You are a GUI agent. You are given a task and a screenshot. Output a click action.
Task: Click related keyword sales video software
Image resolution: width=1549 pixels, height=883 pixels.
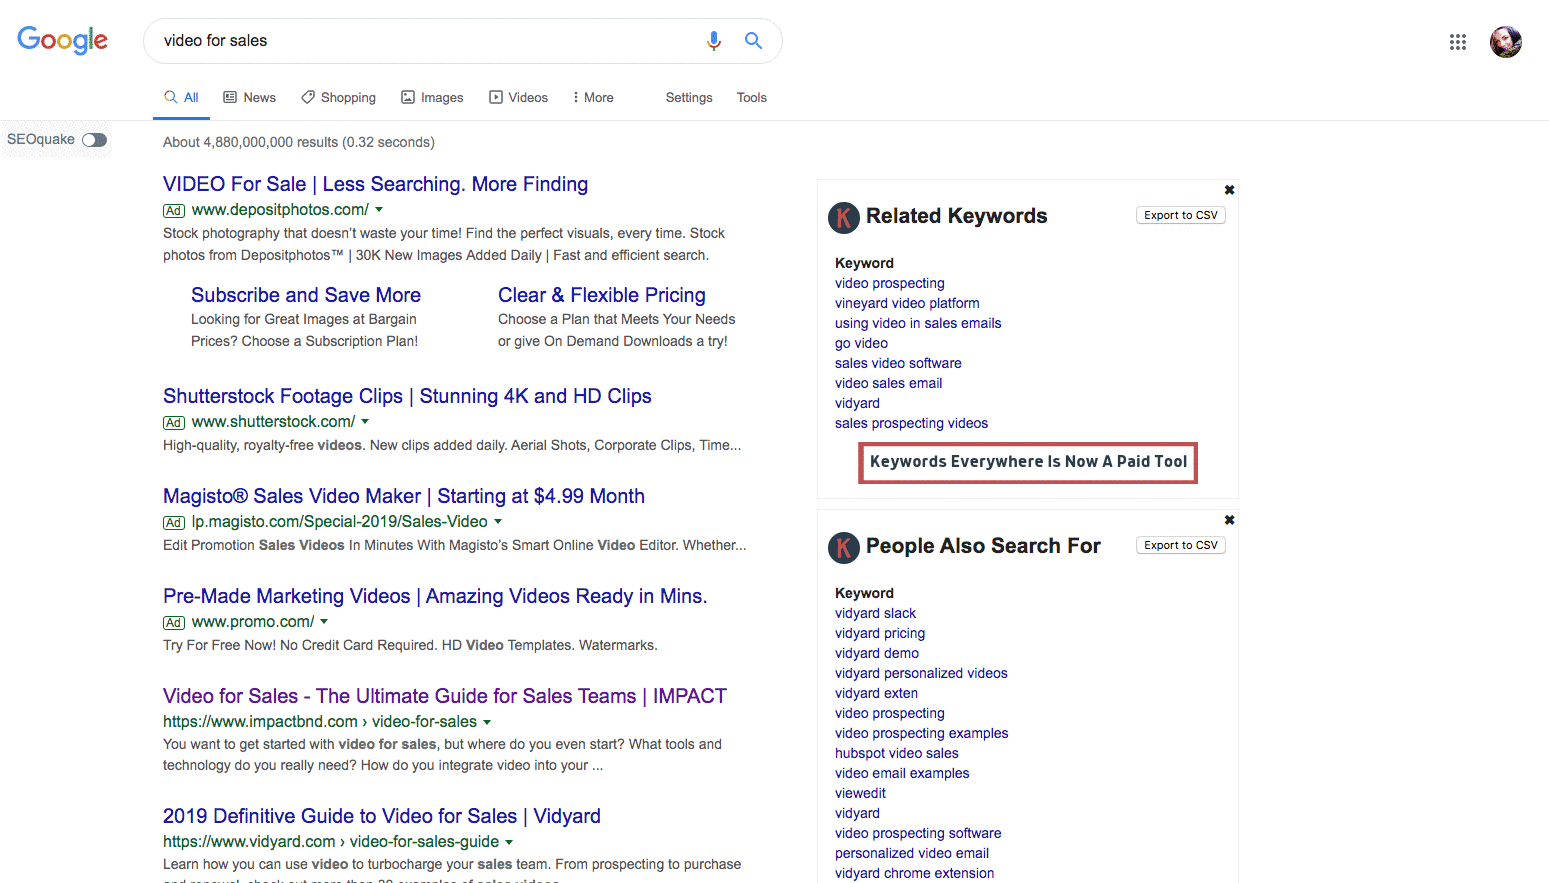pyautogui.click(x=898, y=363)
